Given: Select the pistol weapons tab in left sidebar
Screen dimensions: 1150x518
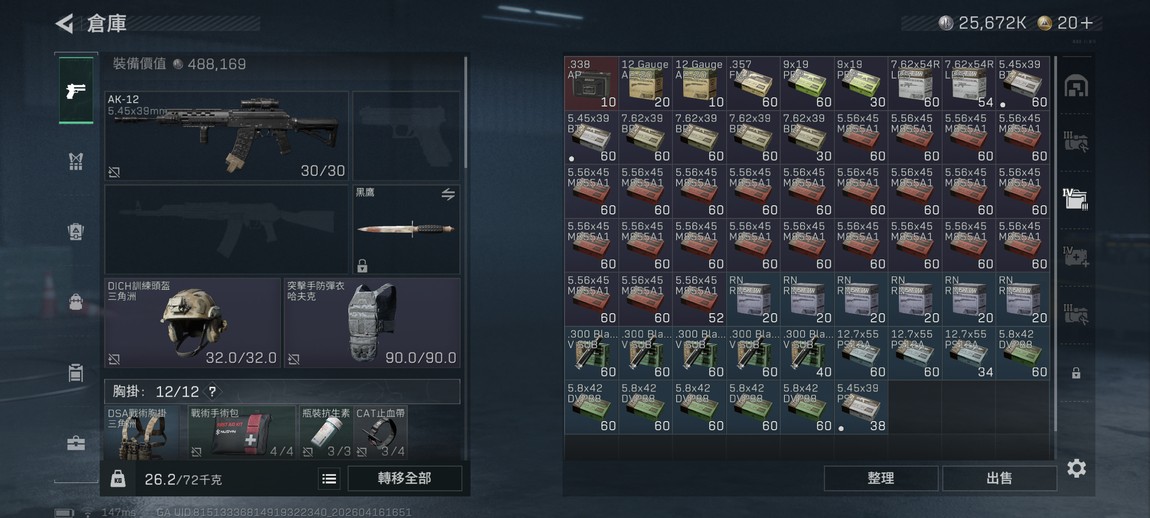Looking at the screenshot, I should click(x=76, y=90).
